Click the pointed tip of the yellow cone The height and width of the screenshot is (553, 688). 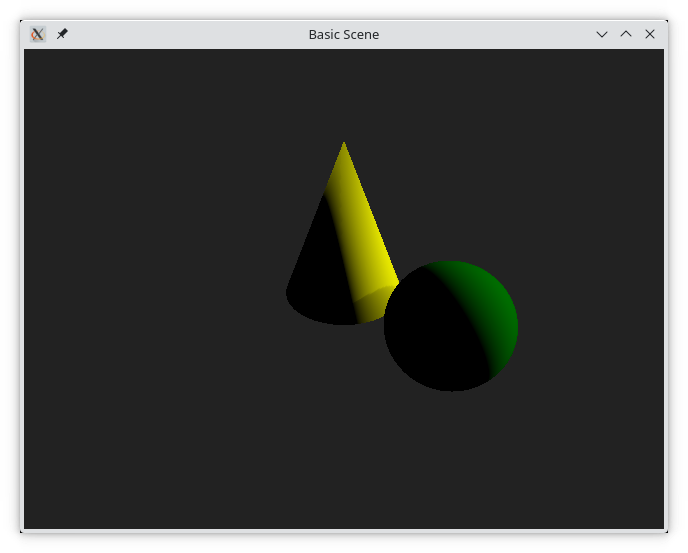coord(344,144)
